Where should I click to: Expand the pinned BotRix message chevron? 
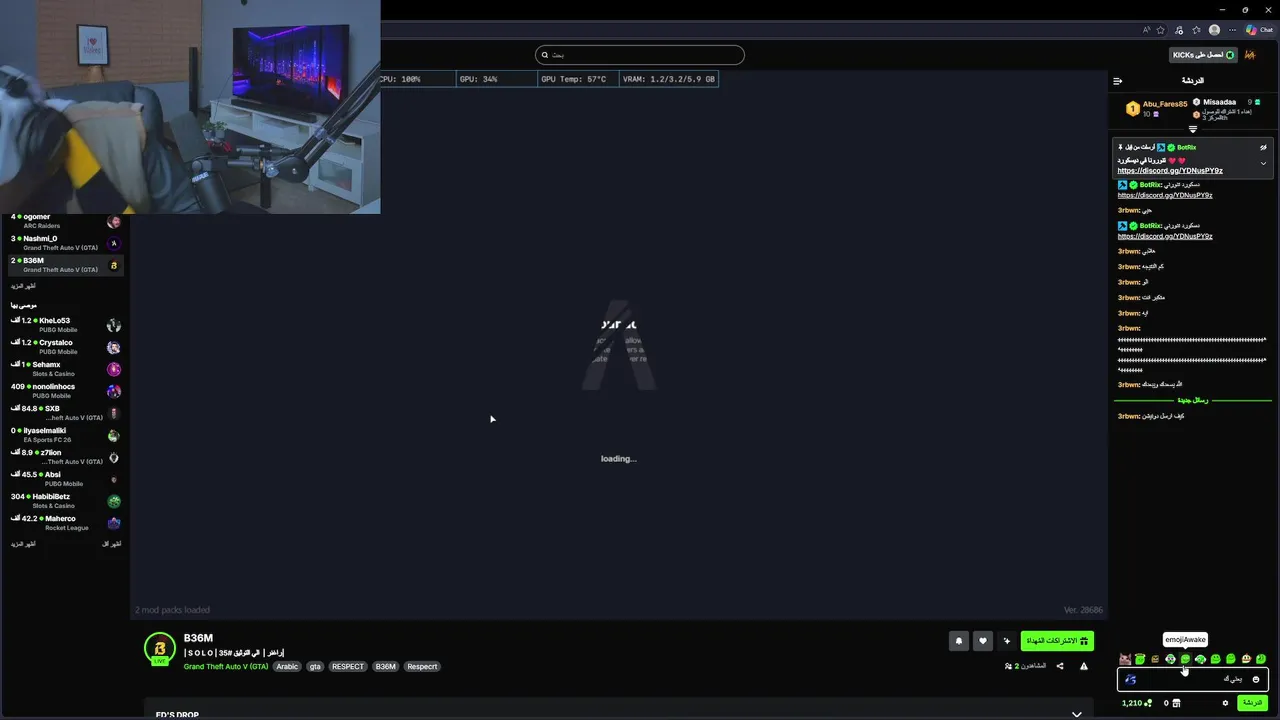point(1263,163)
